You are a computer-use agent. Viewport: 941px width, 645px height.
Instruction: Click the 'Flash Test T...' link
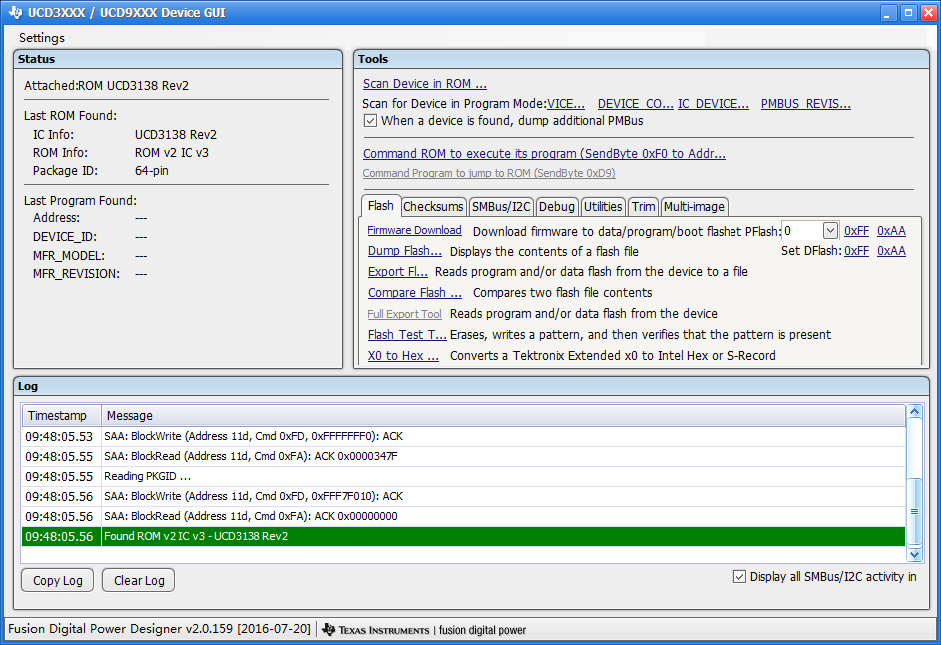(407, 335)
